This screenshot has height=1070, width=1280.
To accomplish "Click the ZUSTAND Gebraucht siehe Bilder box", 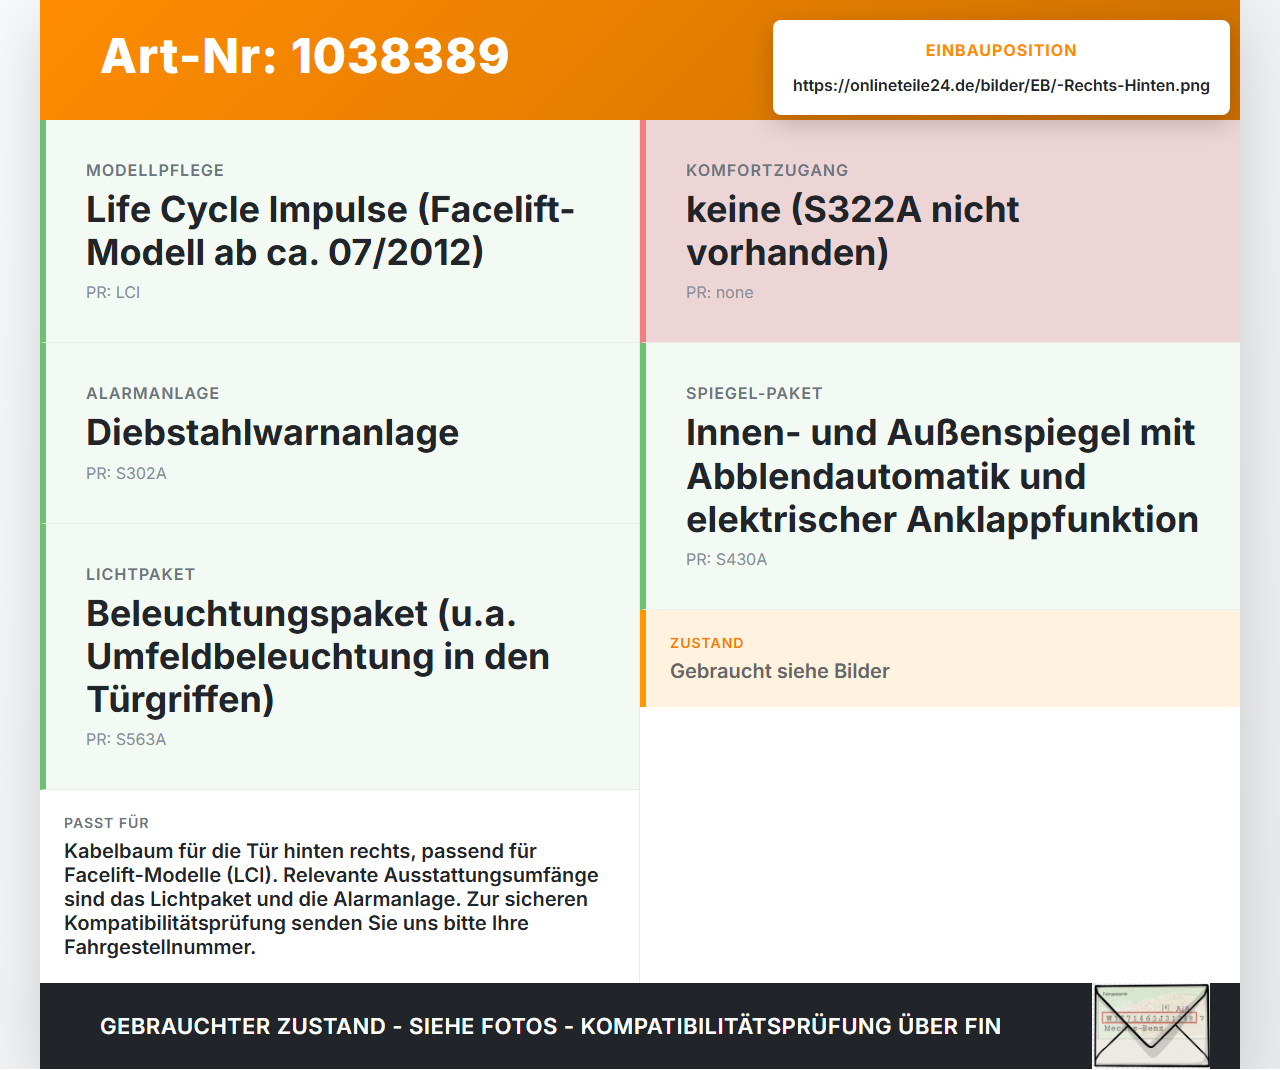I will (x=940, y=658).
